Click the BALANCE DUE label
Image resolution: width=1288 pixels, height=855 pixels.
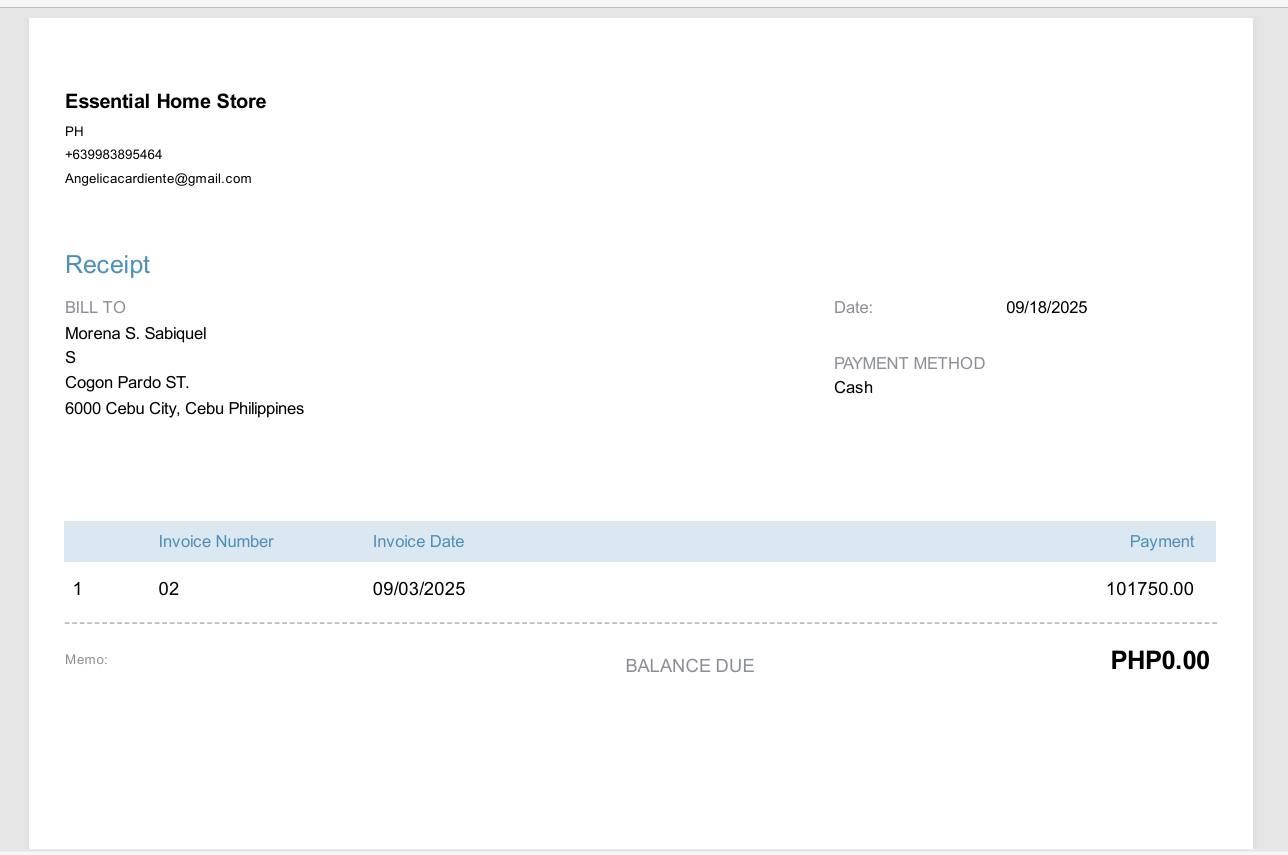(x=689, y=666)
